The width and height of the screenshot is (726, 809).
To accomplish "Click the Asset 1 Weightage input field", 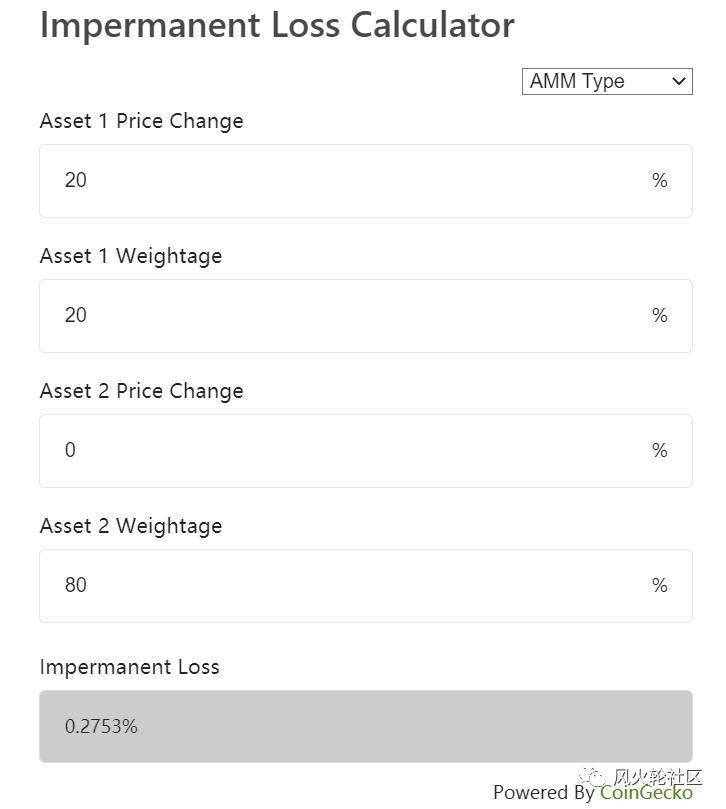I will [340, 316].
